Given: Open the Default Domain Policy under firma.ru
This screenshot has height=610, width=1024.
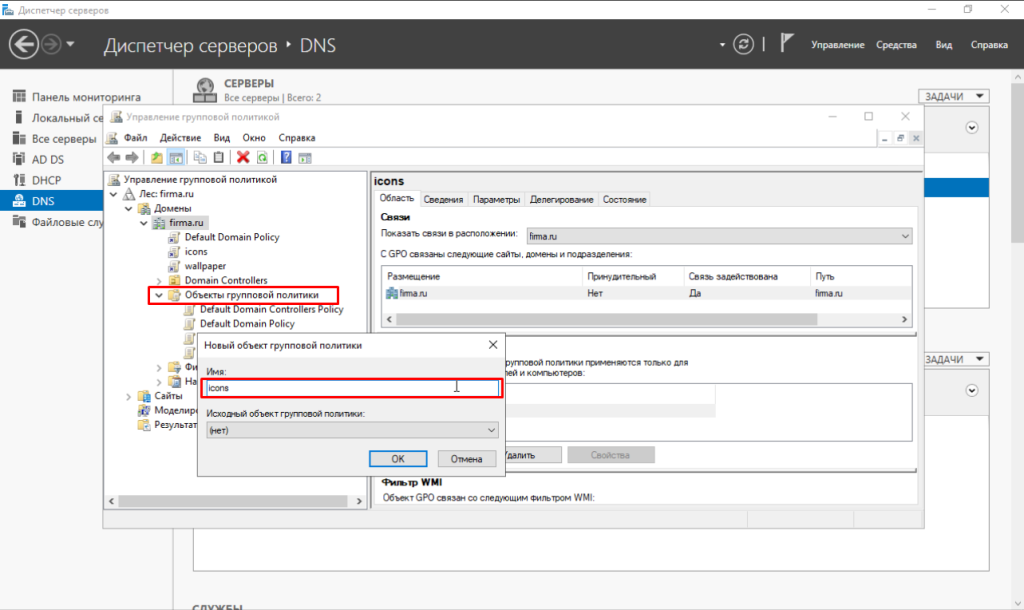Looking at the screenshot, I should click(231, 237).
